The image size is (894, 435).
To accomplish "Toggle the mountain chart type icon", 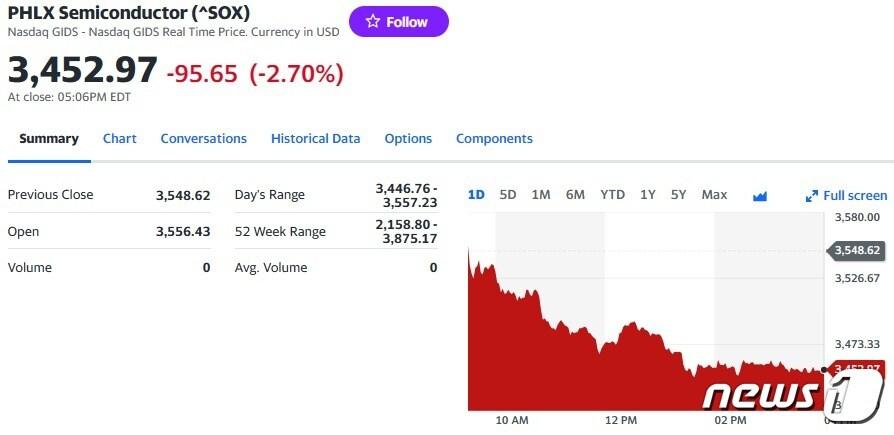I will 759,196.
